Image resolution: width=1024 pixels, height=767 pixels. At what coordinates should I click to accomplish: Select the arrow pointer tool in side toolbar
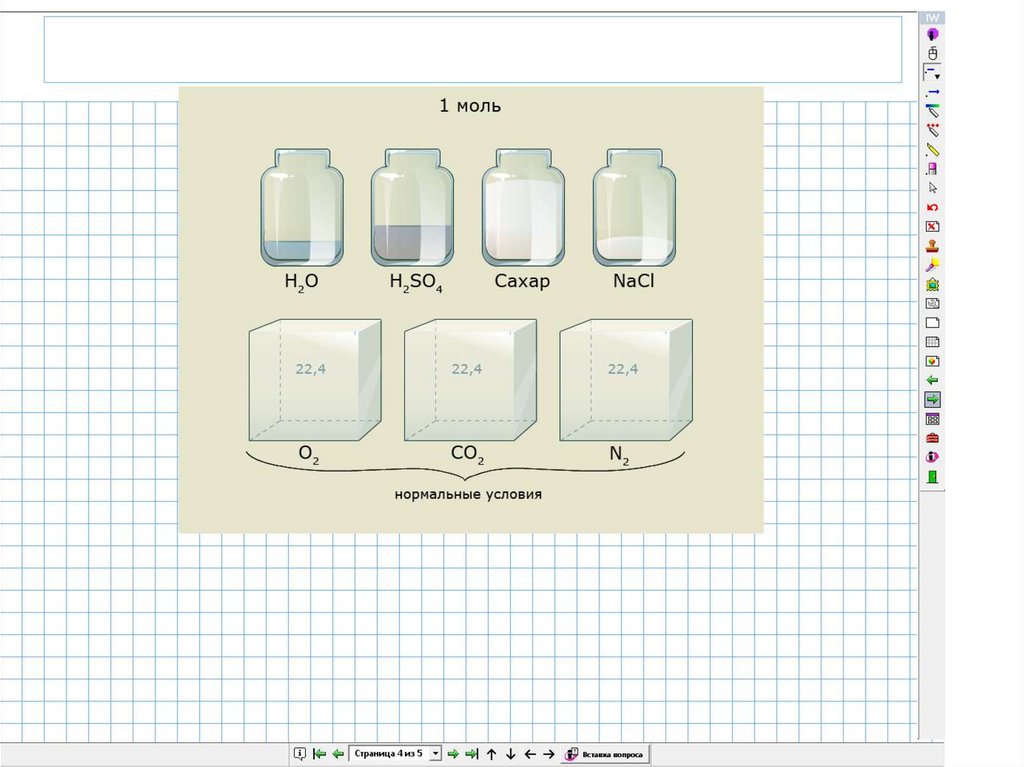point(932,188)
